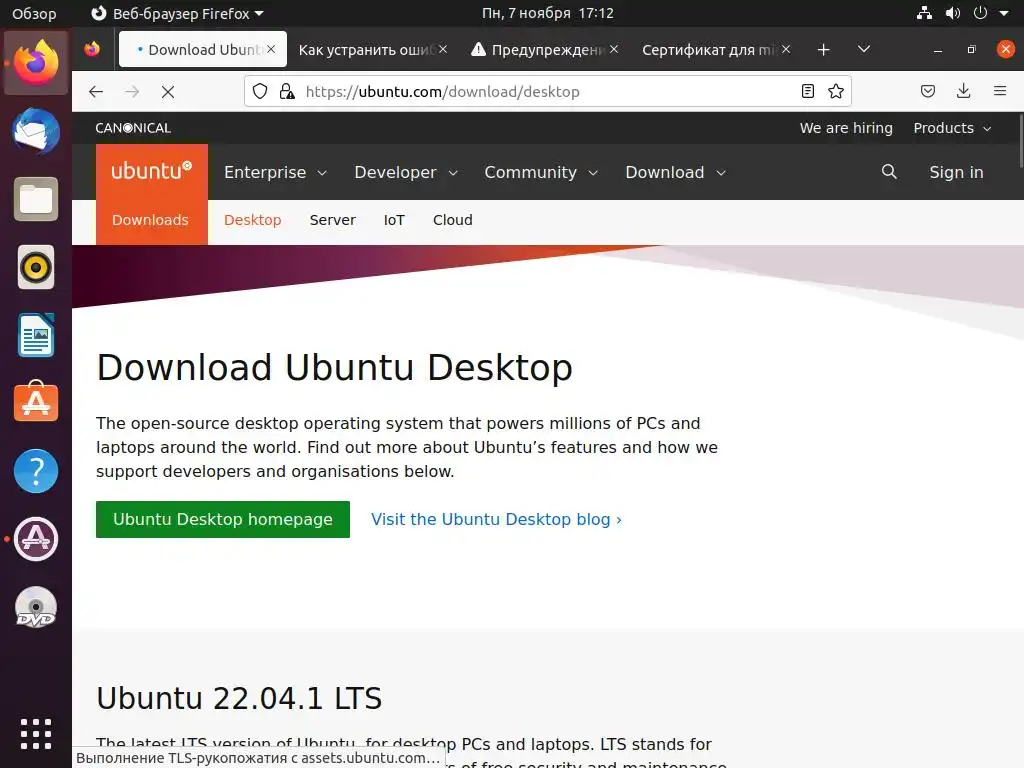Open a new tab with plus
The width and height of the screenshot is (1024, 768).
[824, 50]
